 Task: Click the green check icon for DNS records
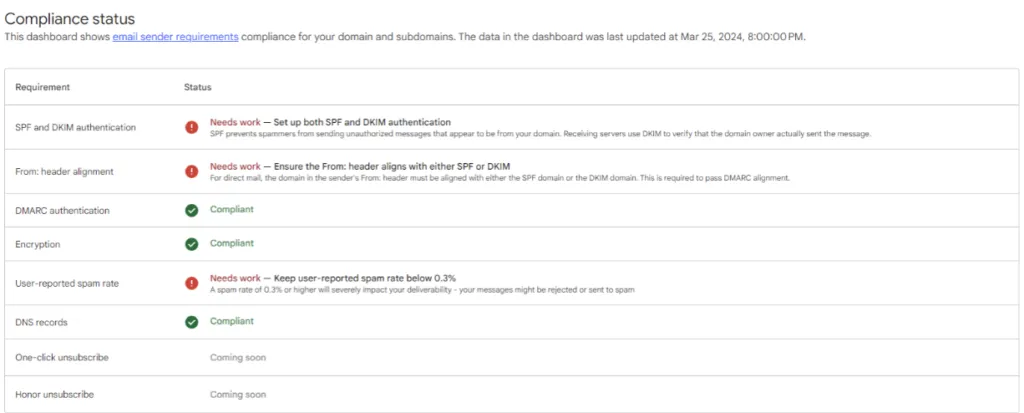pyautogui.click(x=191, y=322)
